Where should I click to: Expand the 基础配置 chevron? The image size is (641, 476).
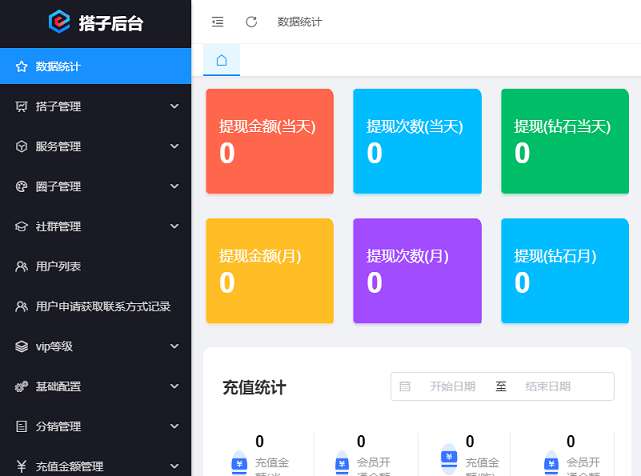(x=175, y=386)
